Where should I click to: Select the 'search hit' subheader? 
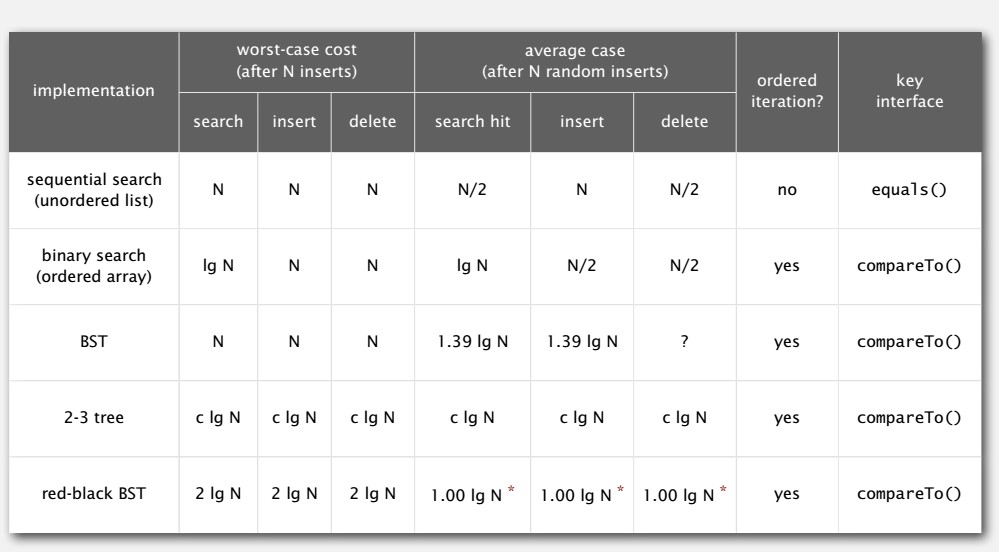[471, 121]
